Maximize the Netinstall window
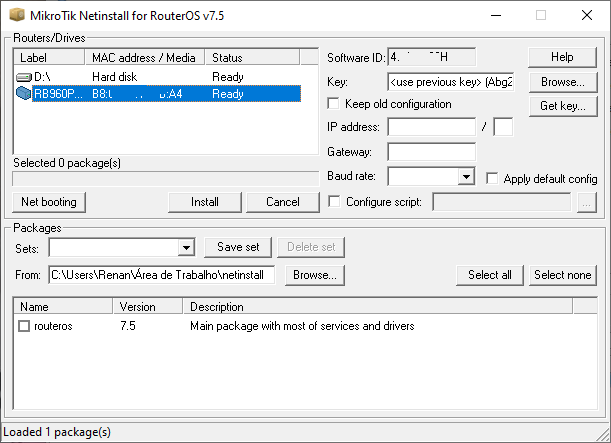611x443 pixels. point(541,16)
